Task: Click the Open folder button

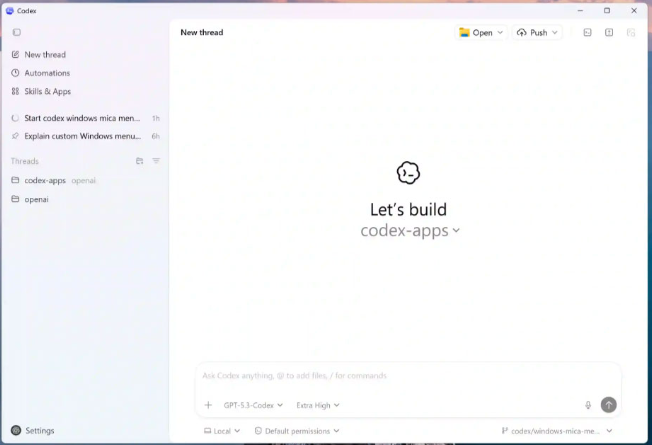Action: pyautogui.click(x=476, y=32)
